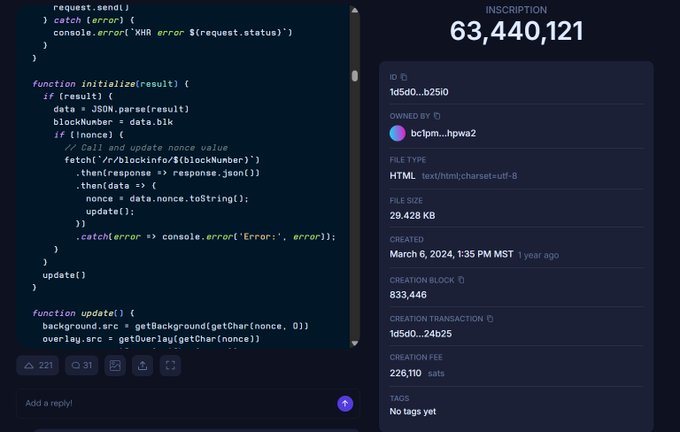Click the file size 29.428 KB
680x432 pixels.
click(x=412, y=216)
